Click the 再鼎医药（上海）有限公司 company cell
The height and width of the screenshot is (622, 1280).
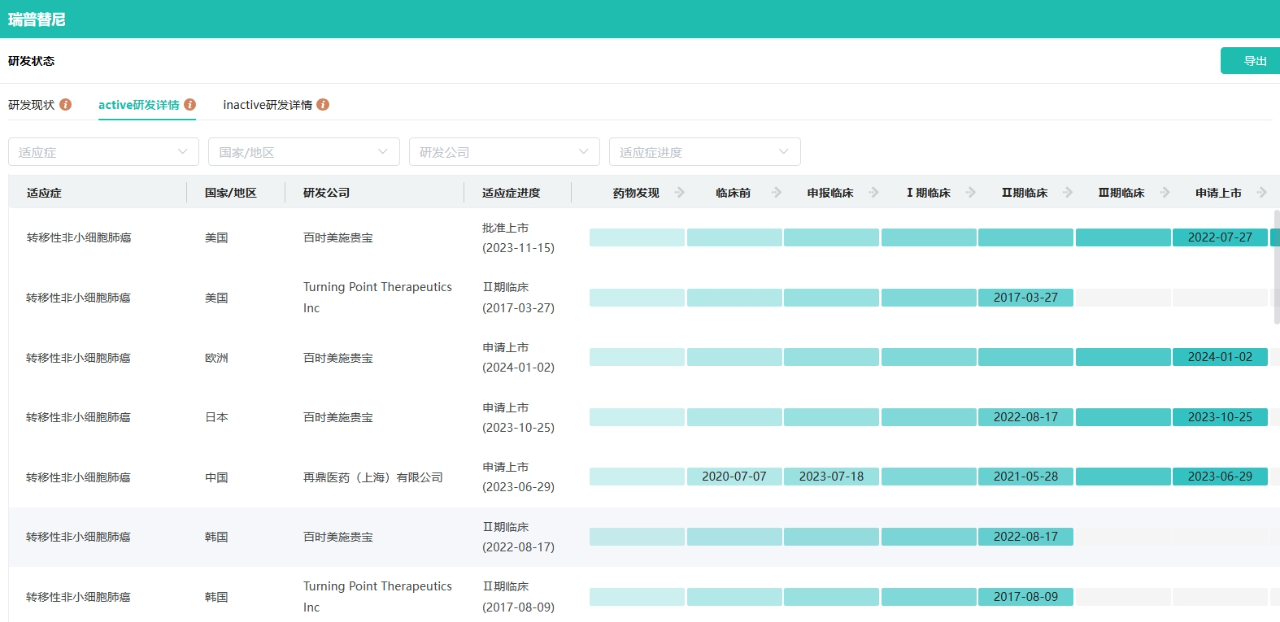373,478
